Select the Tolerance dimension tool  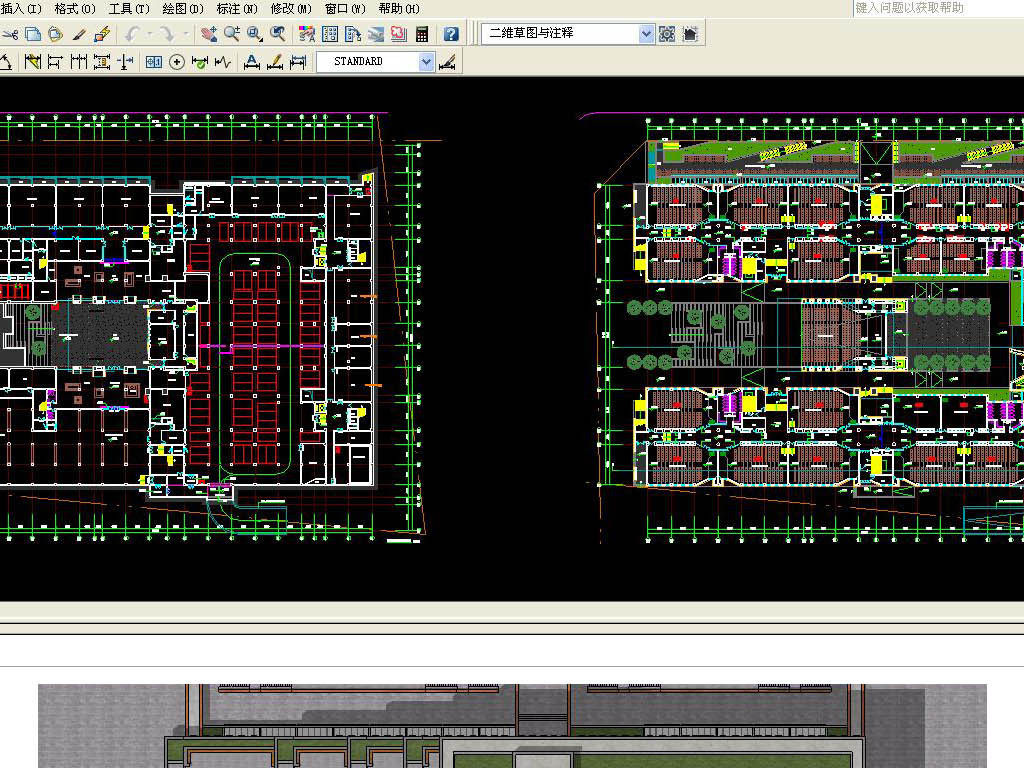coord(153,62)
